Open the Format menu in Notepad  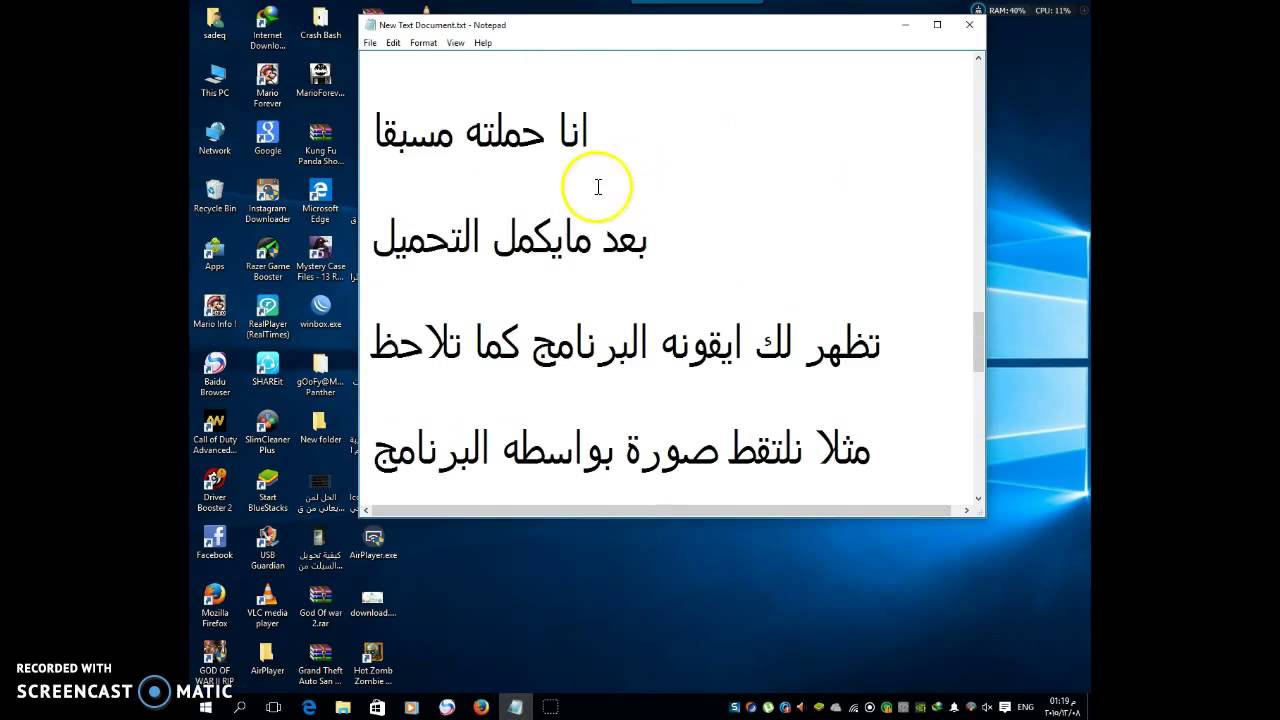[x=423, y=43]
